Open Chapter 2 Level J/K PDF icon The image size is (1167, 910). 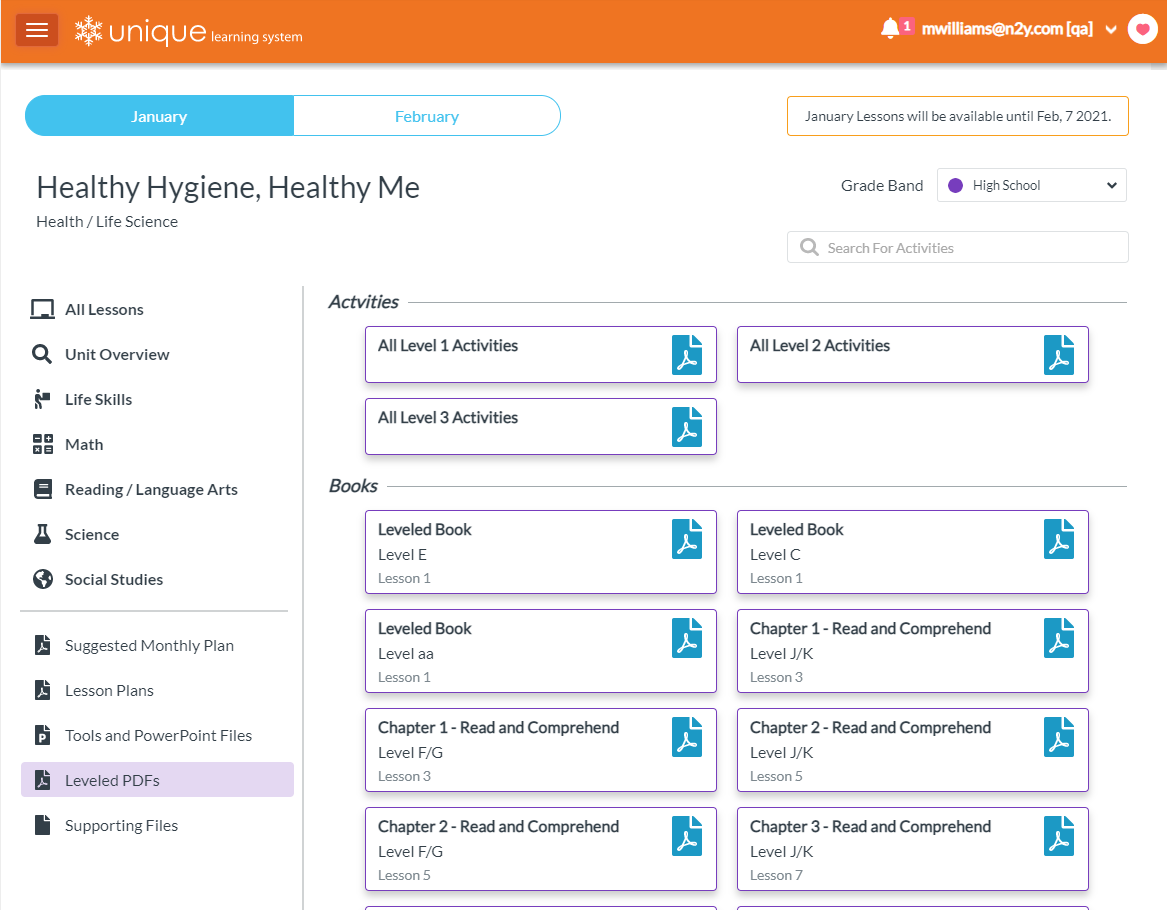coord(1058,737)
